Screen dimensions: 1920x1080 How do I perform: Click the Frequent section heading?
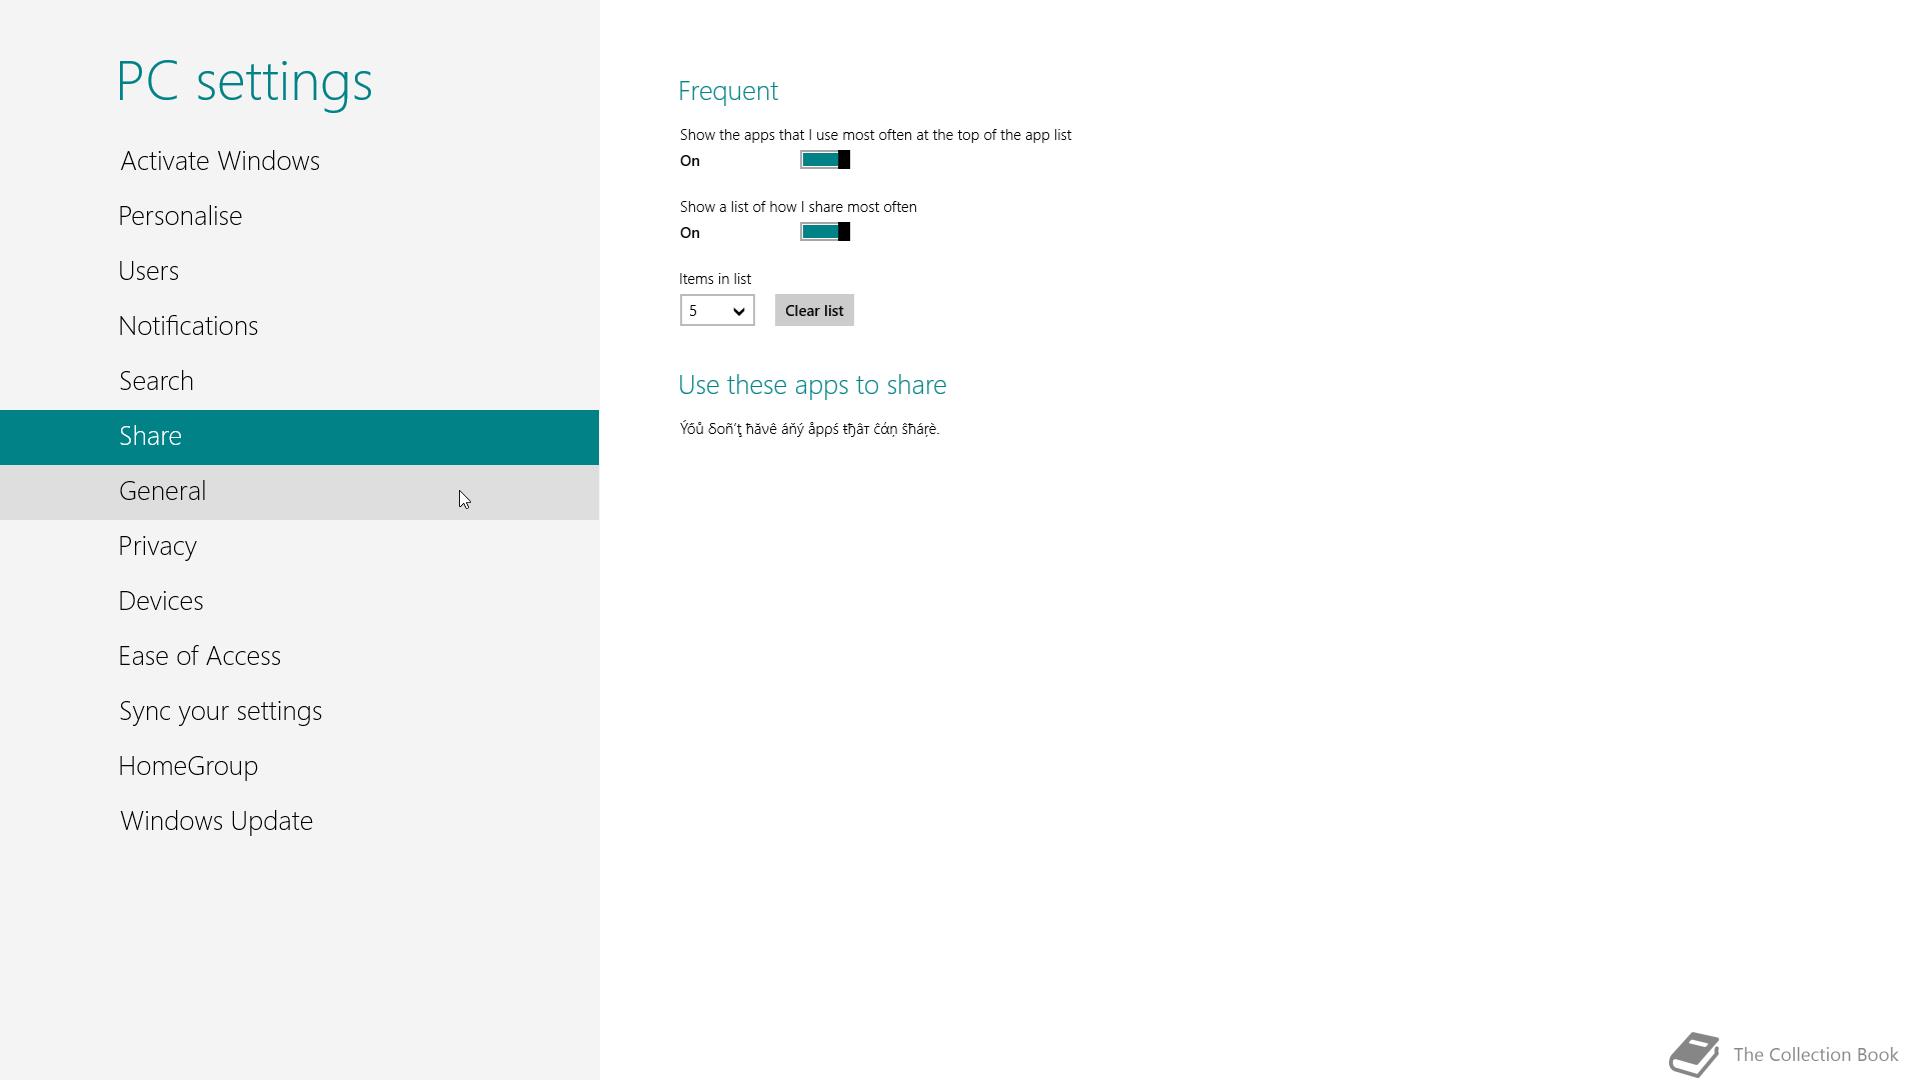coord(728,91)
